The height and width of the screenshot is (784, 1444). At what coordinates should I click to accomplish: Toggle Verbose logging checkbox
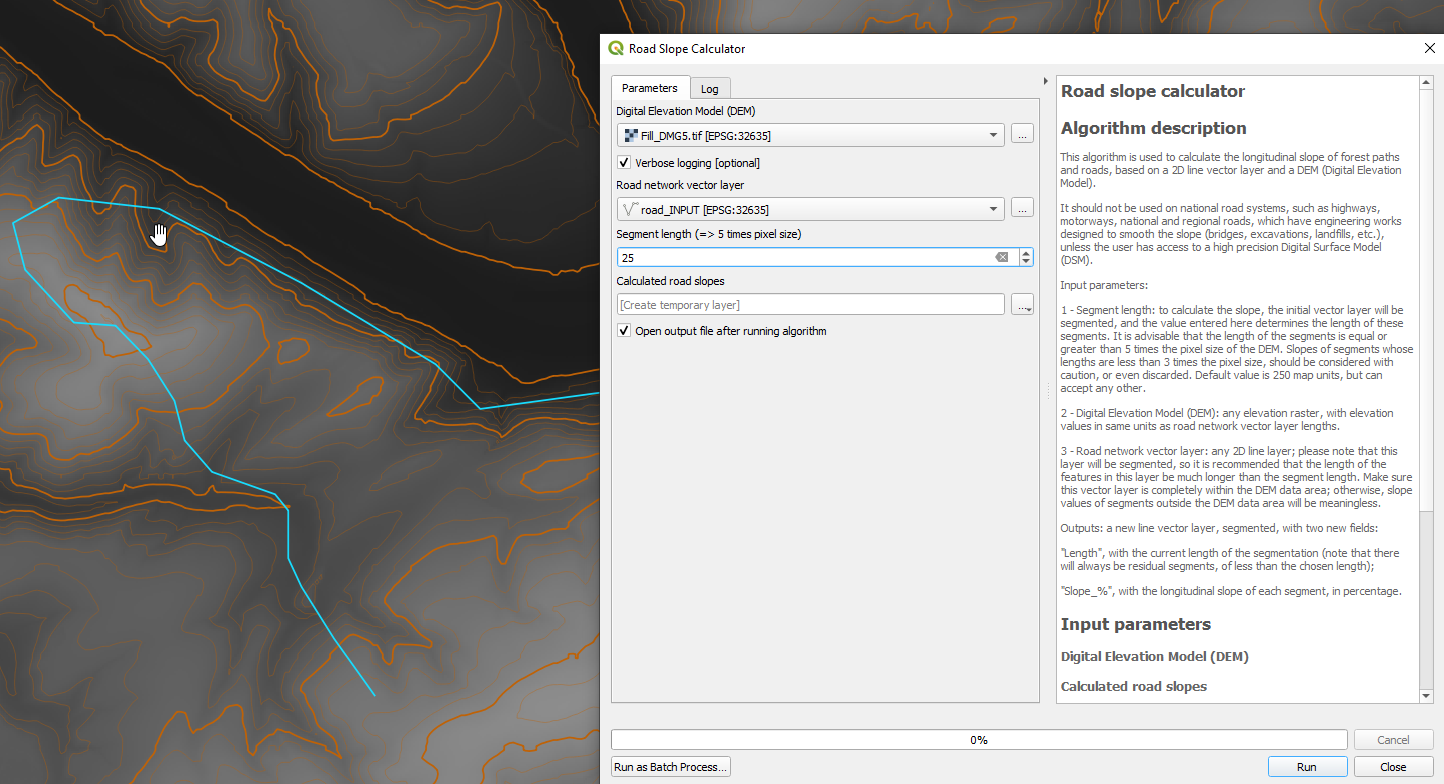(x=624, y=162)
